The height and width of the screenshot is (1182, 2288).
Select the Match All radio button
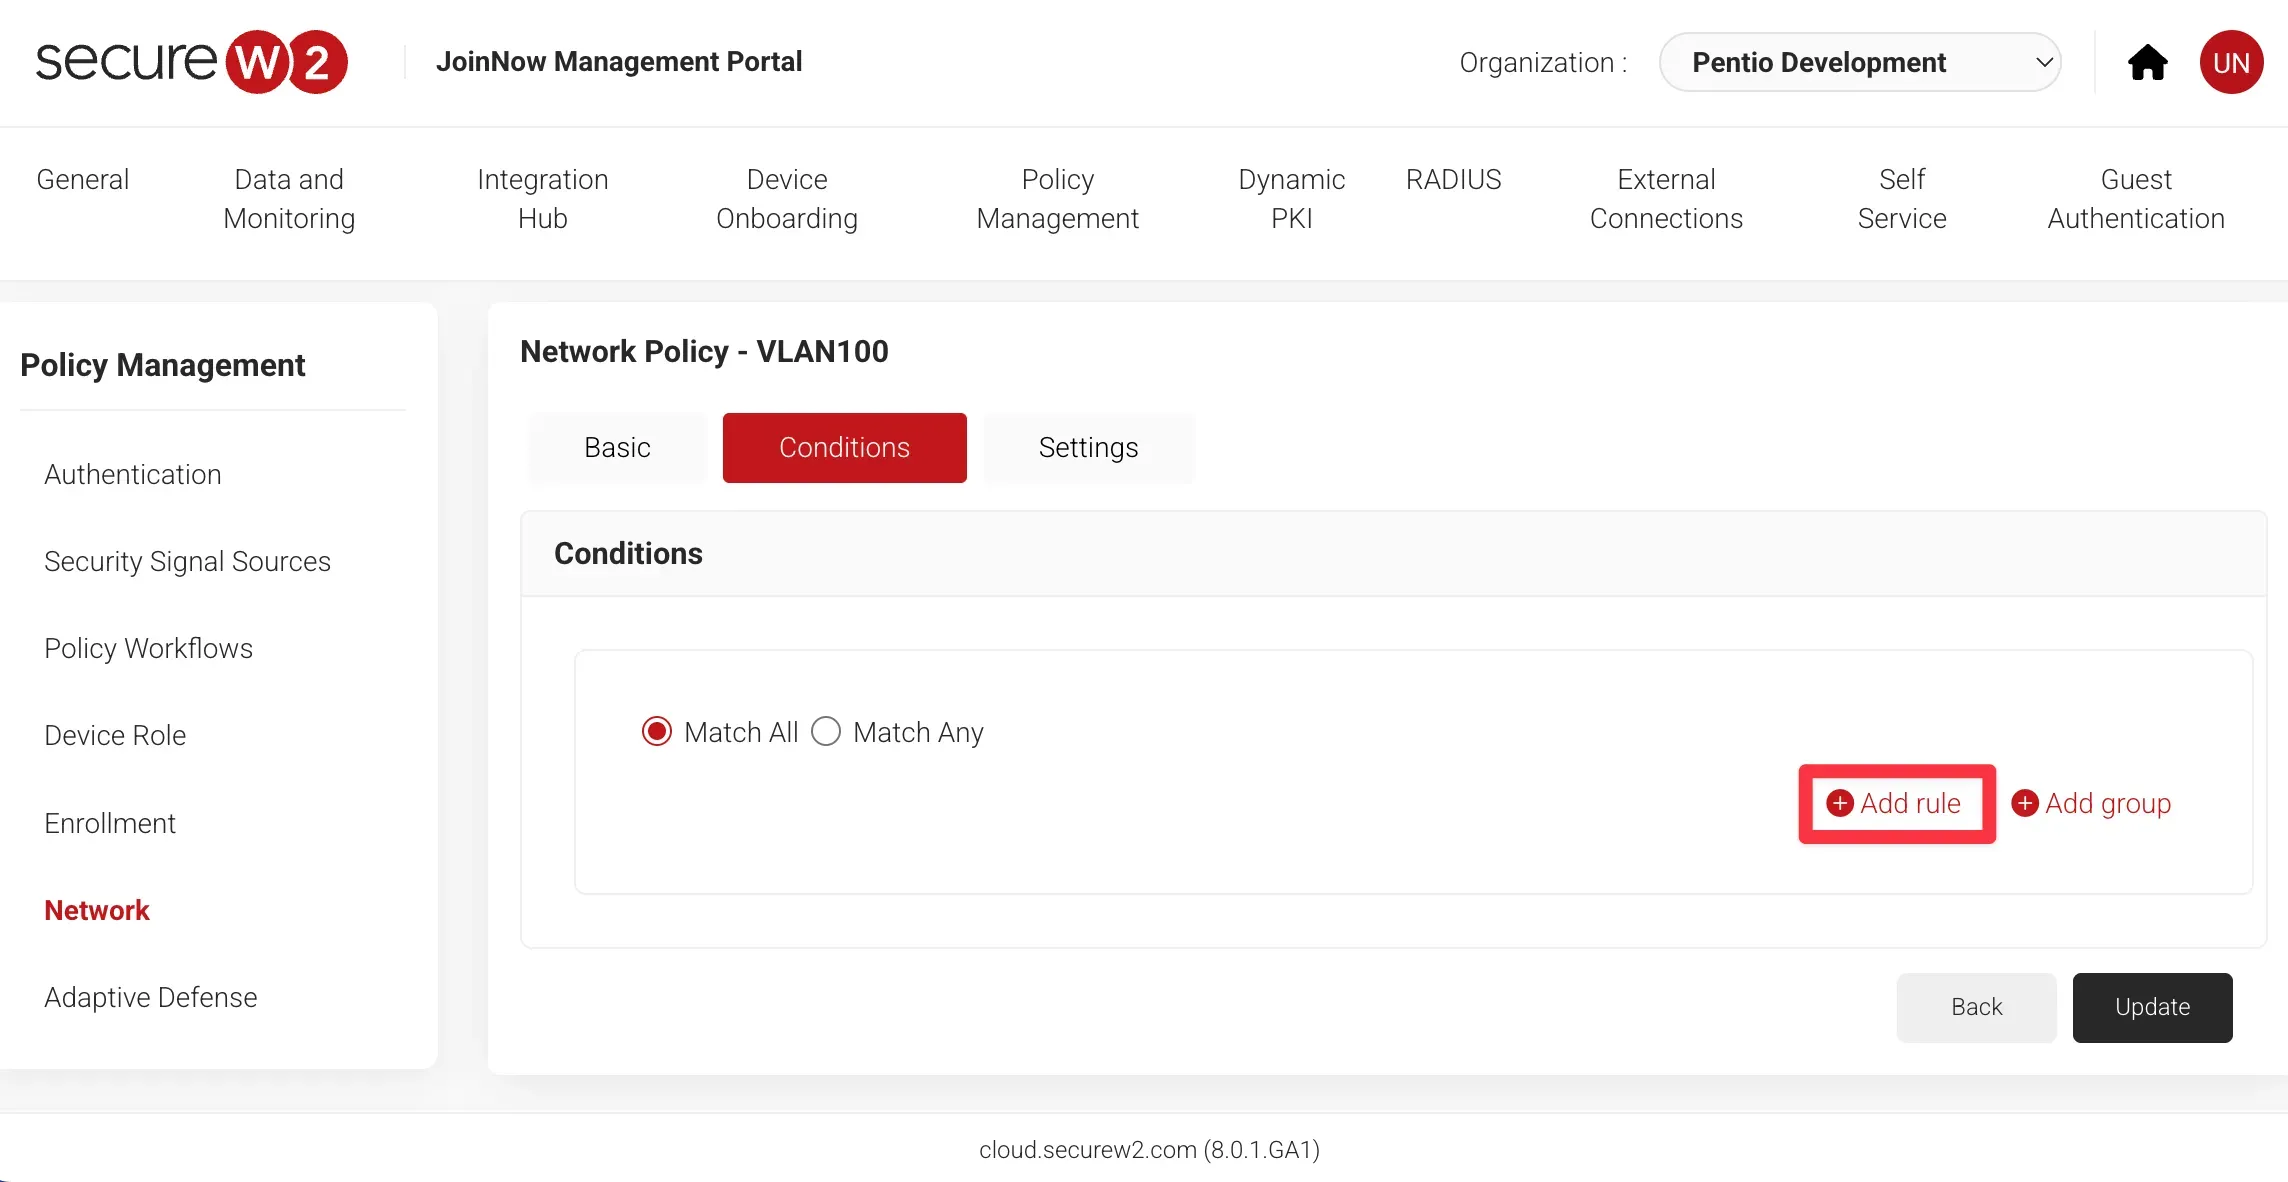pyautogui.click(x=657, y=732)
